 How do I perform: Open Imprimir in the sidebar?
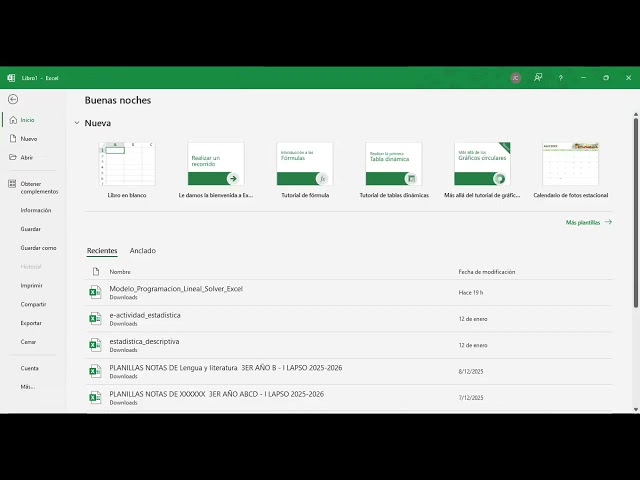click(31, 285)
